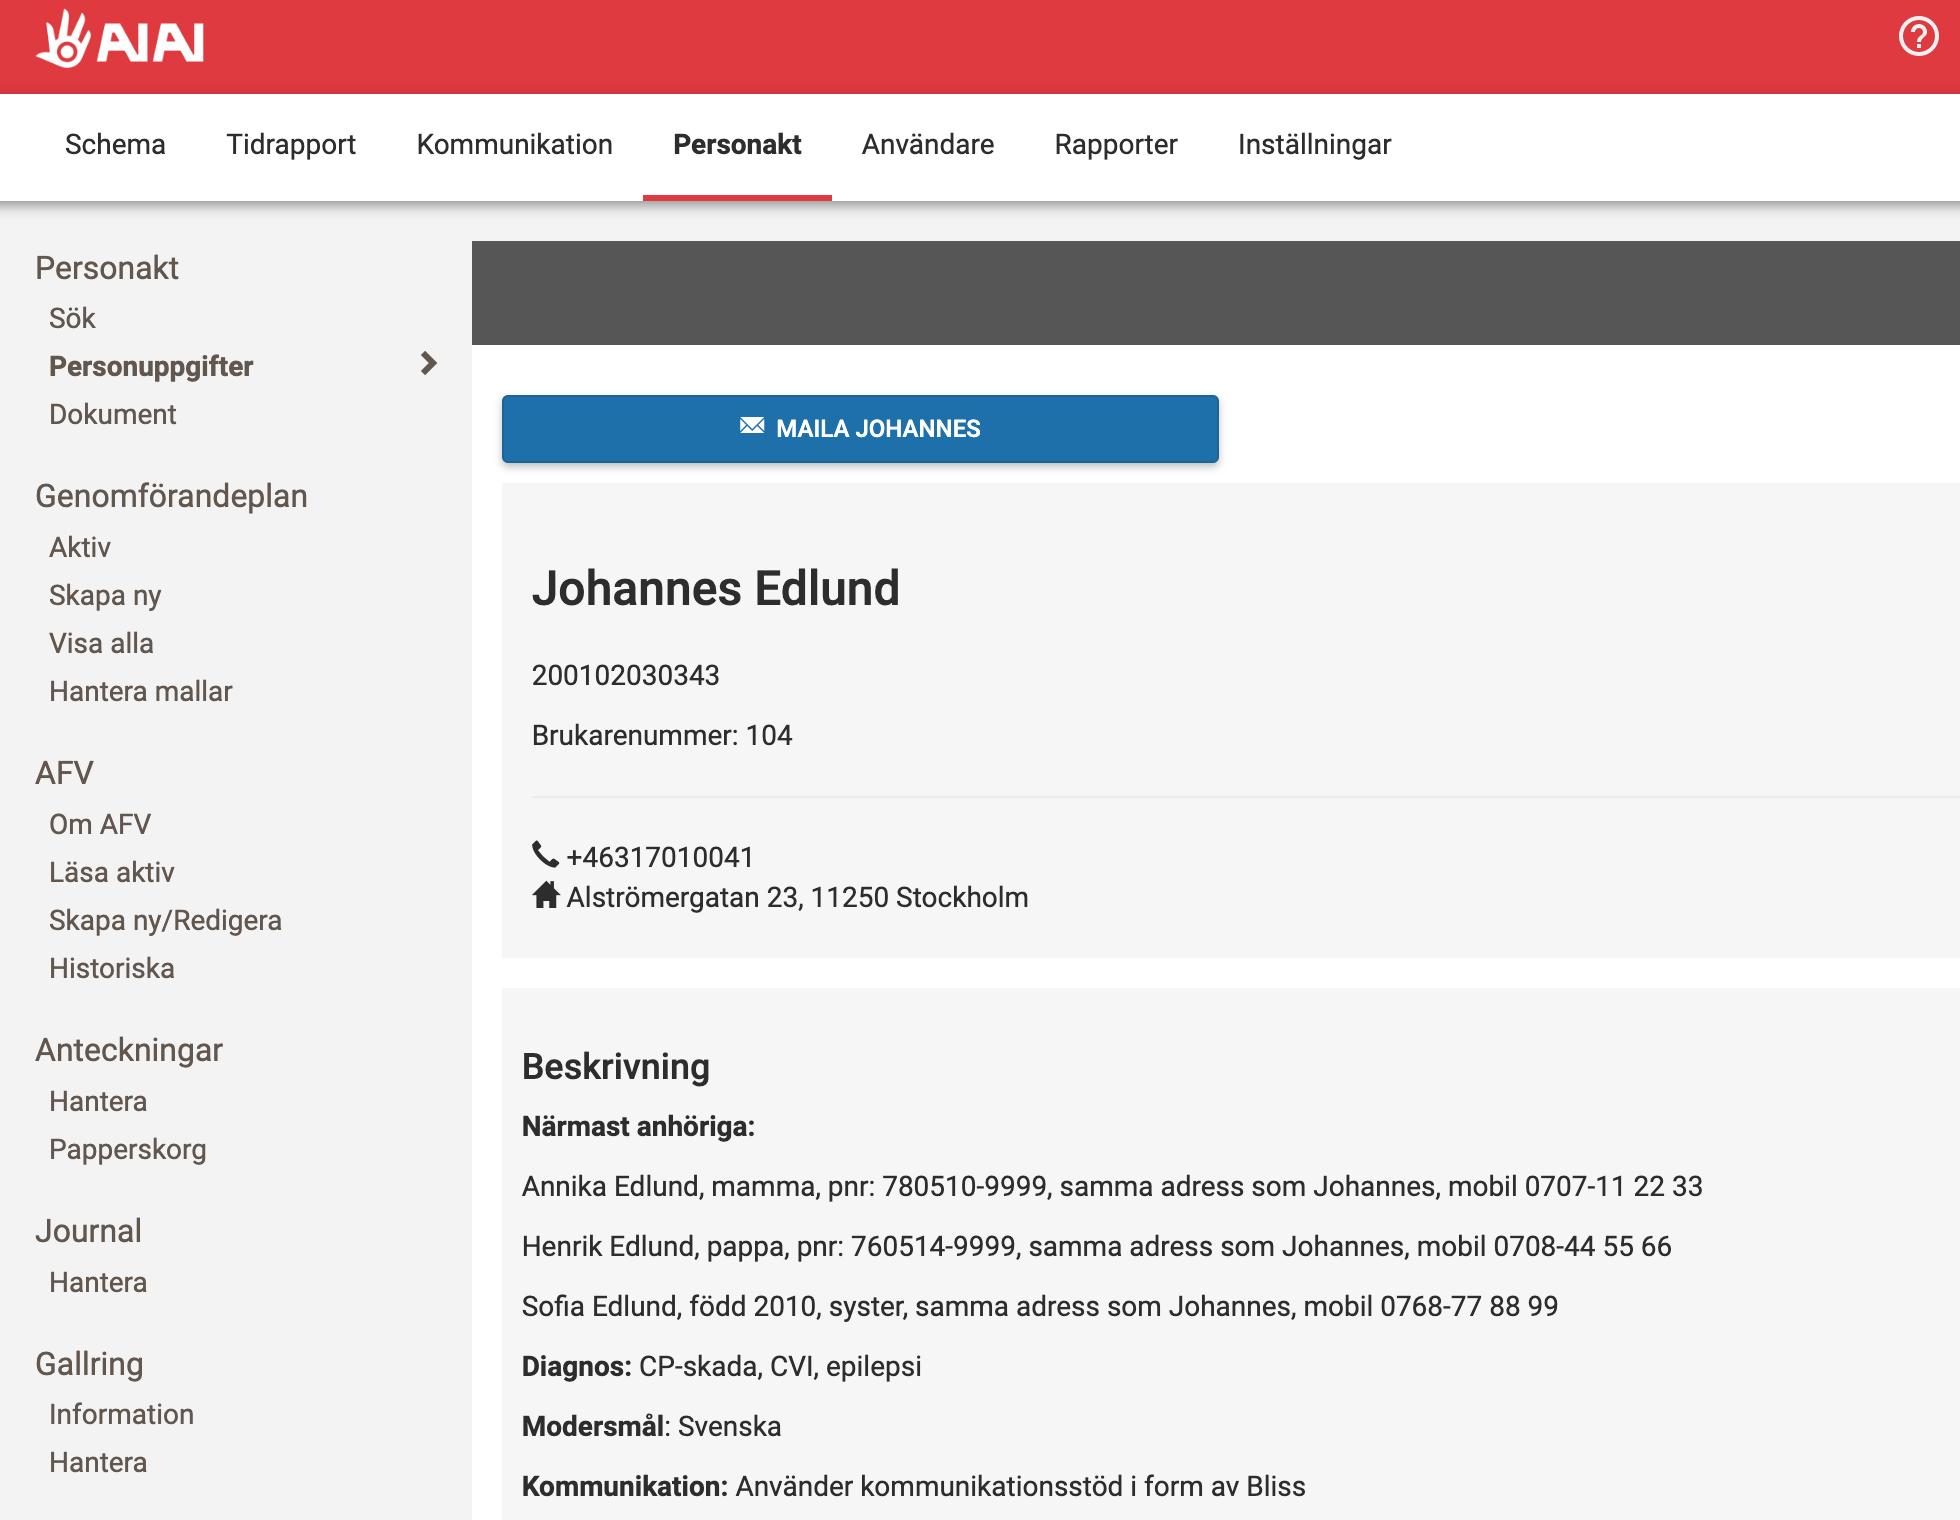Screen dimensions: 1960x1520
Task: Click the phone icon beside +46317010041
Action: (545, 855)
